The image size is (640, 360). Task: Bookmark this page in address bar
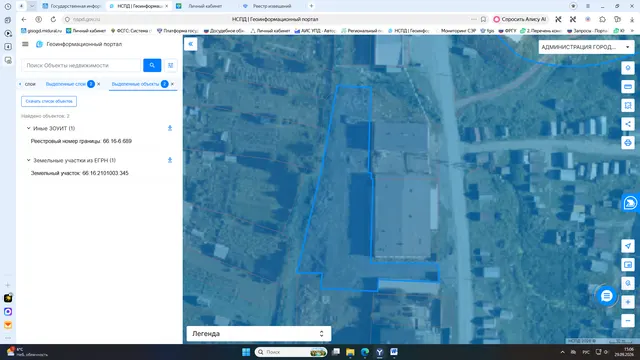pyautogui.click(x=483, y=19)
